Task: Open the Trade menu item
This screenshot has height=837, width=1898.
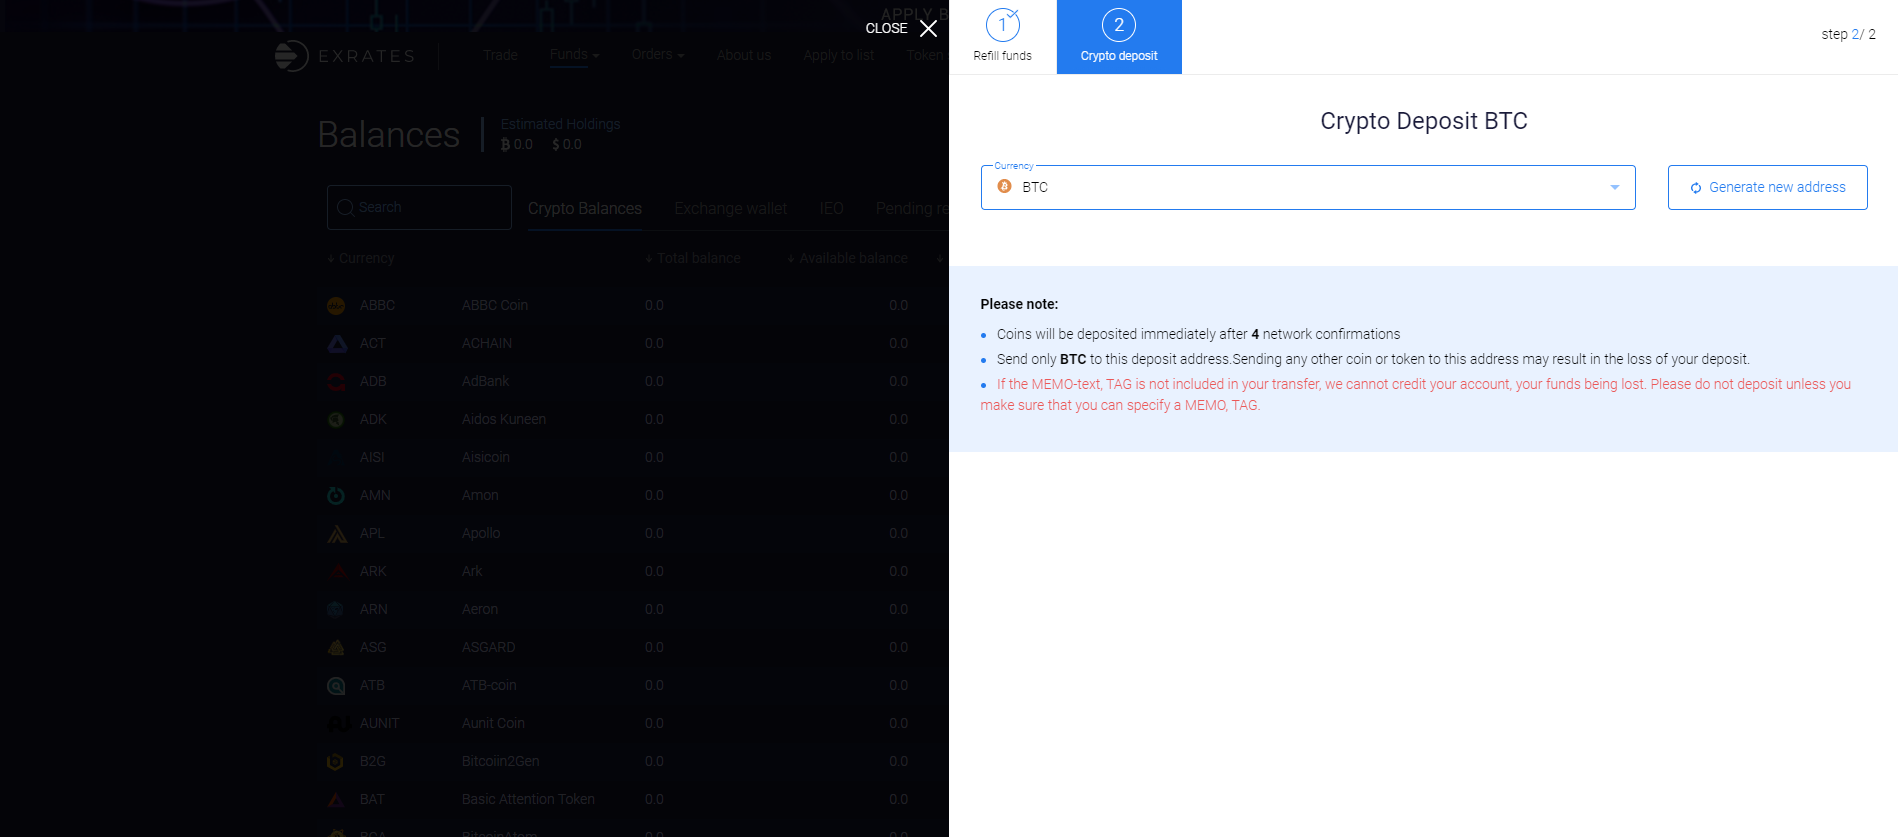Action: (x=500, y=55)
